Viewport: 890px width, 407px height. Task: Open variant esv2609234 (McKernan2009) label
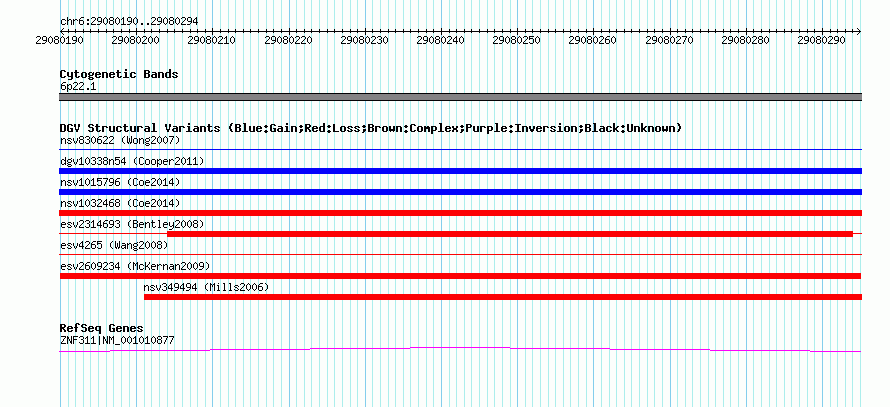tap(135, 266)
